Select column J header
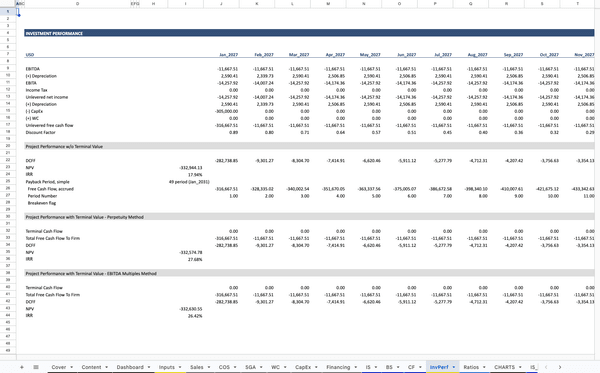 (221, 3)
